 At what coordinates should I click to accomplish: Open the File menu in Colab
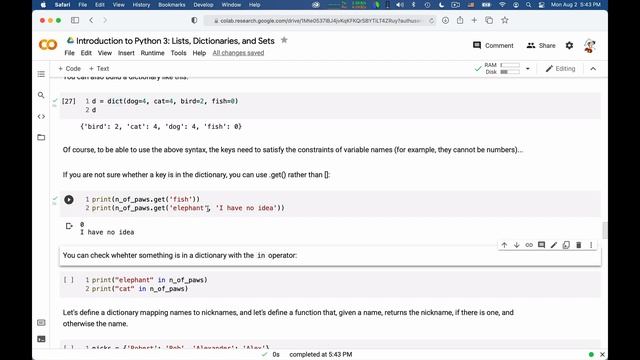69,53
